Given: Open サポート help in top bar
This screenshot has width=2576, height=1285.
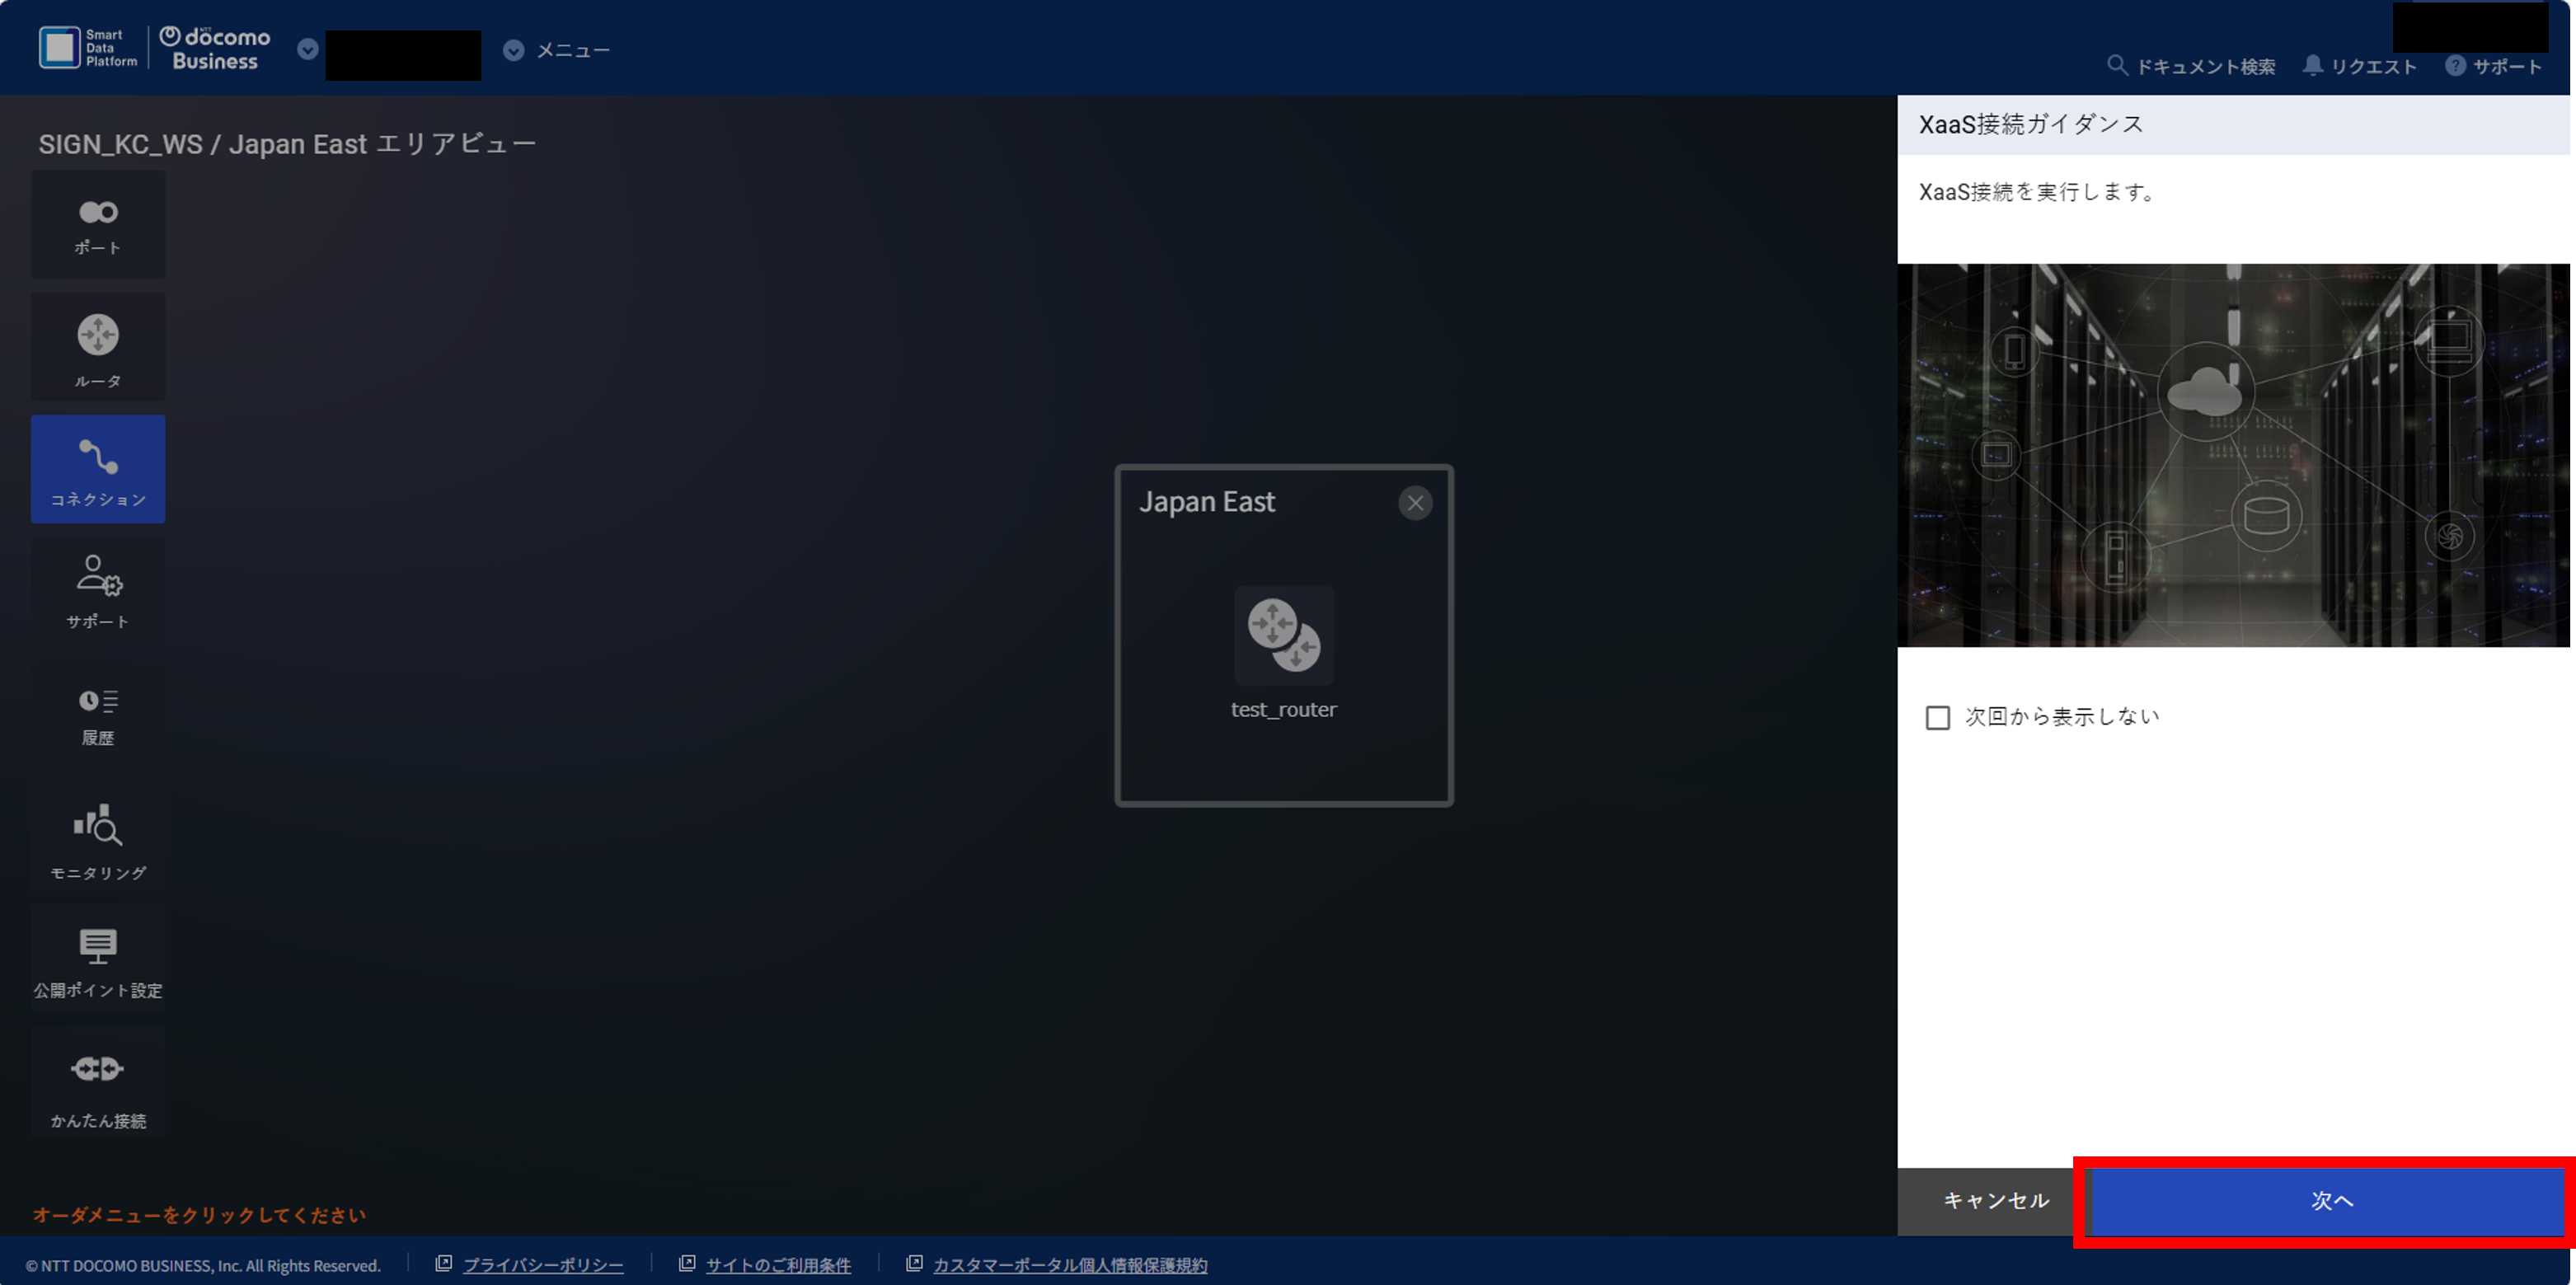Looking at the screenshot, I should click(x=2494, y=66).
